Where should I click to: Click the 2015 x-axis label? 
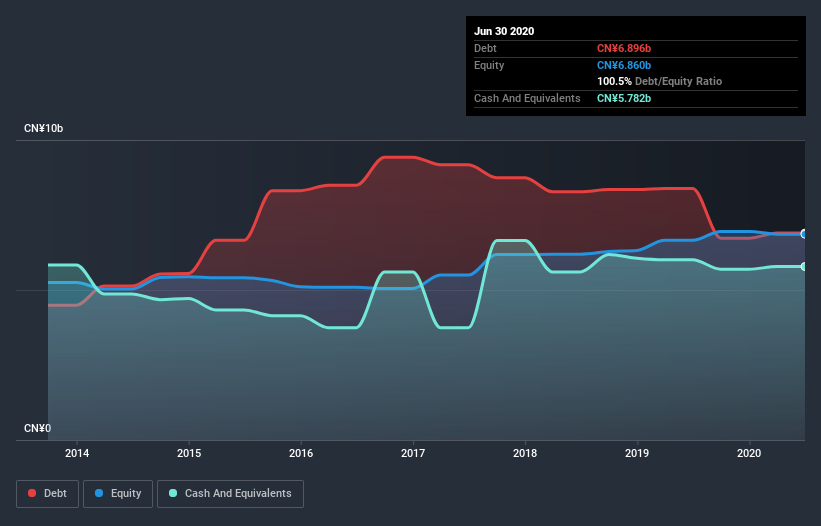tap(189, 453)
